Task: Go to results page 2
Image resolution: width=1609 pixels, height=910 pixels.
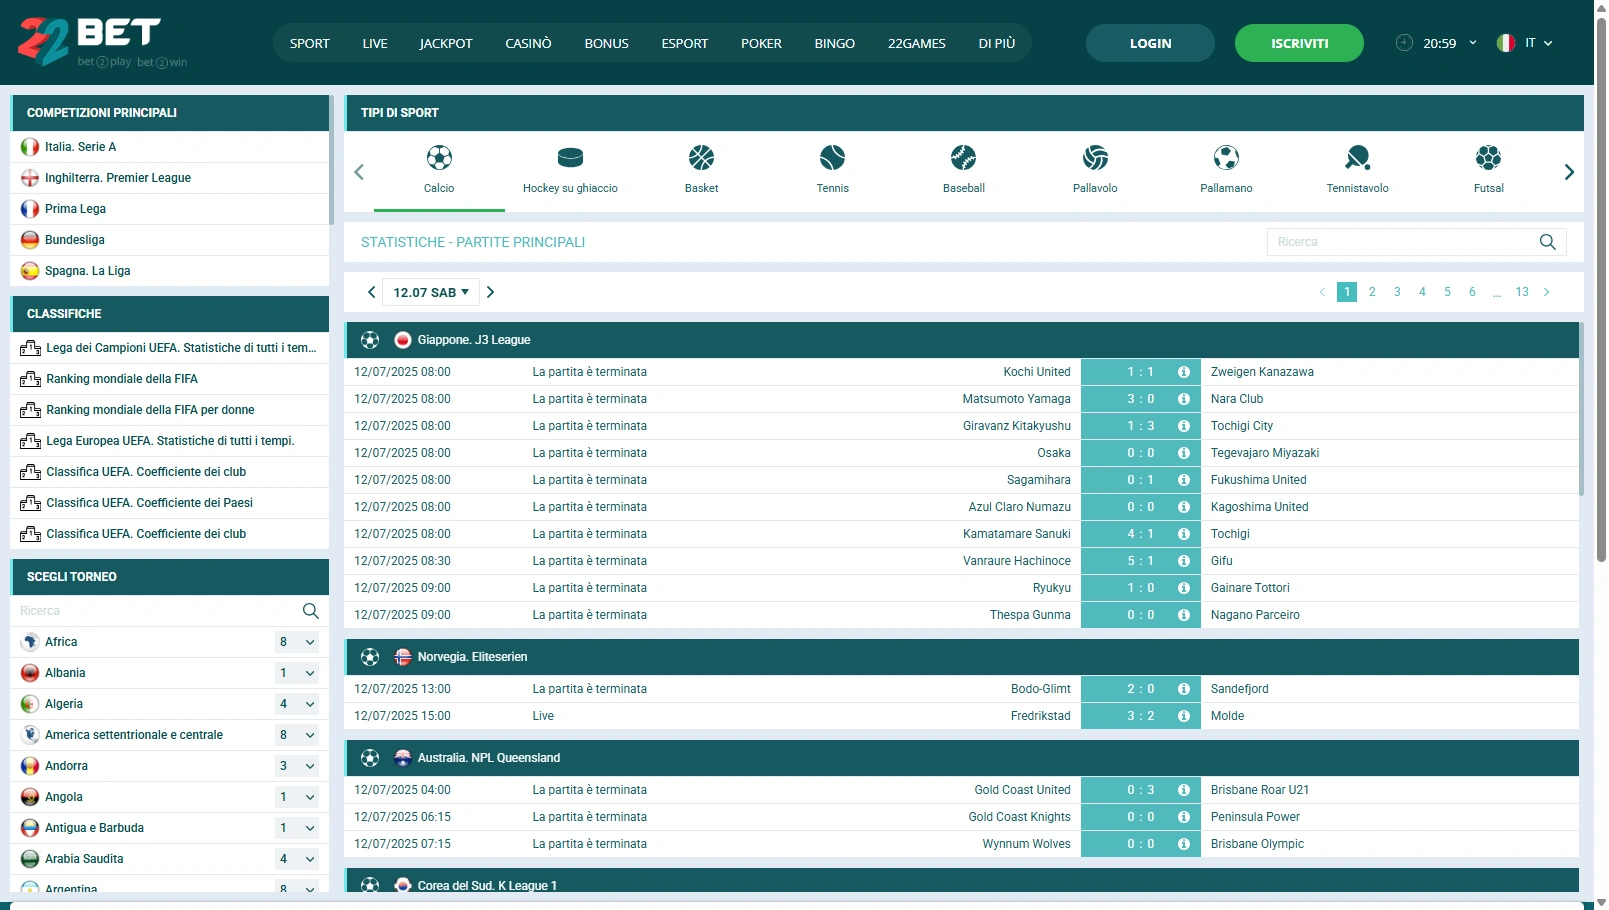Action: 1372,292
